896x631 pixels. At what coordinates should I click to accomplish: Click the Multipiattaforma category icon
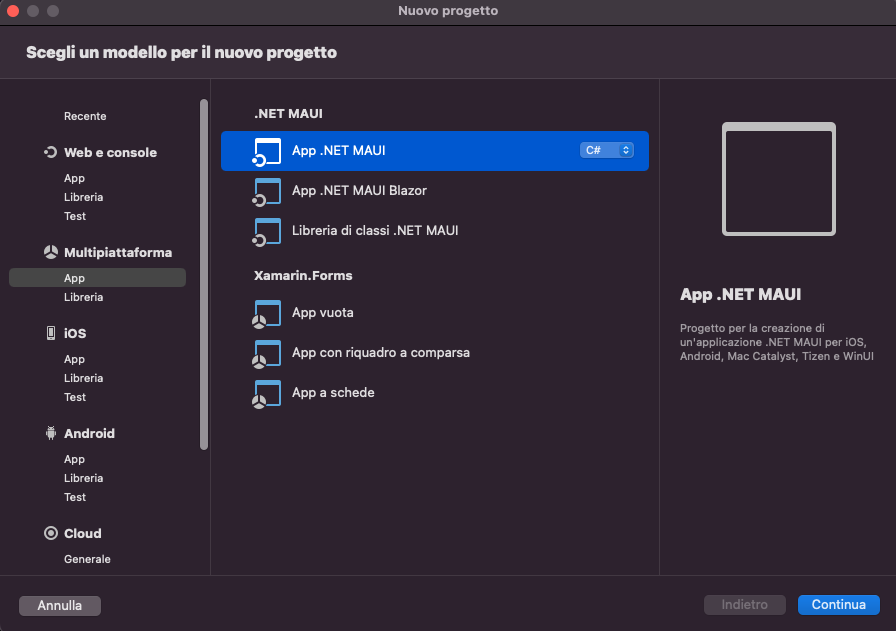coord(51,252)
